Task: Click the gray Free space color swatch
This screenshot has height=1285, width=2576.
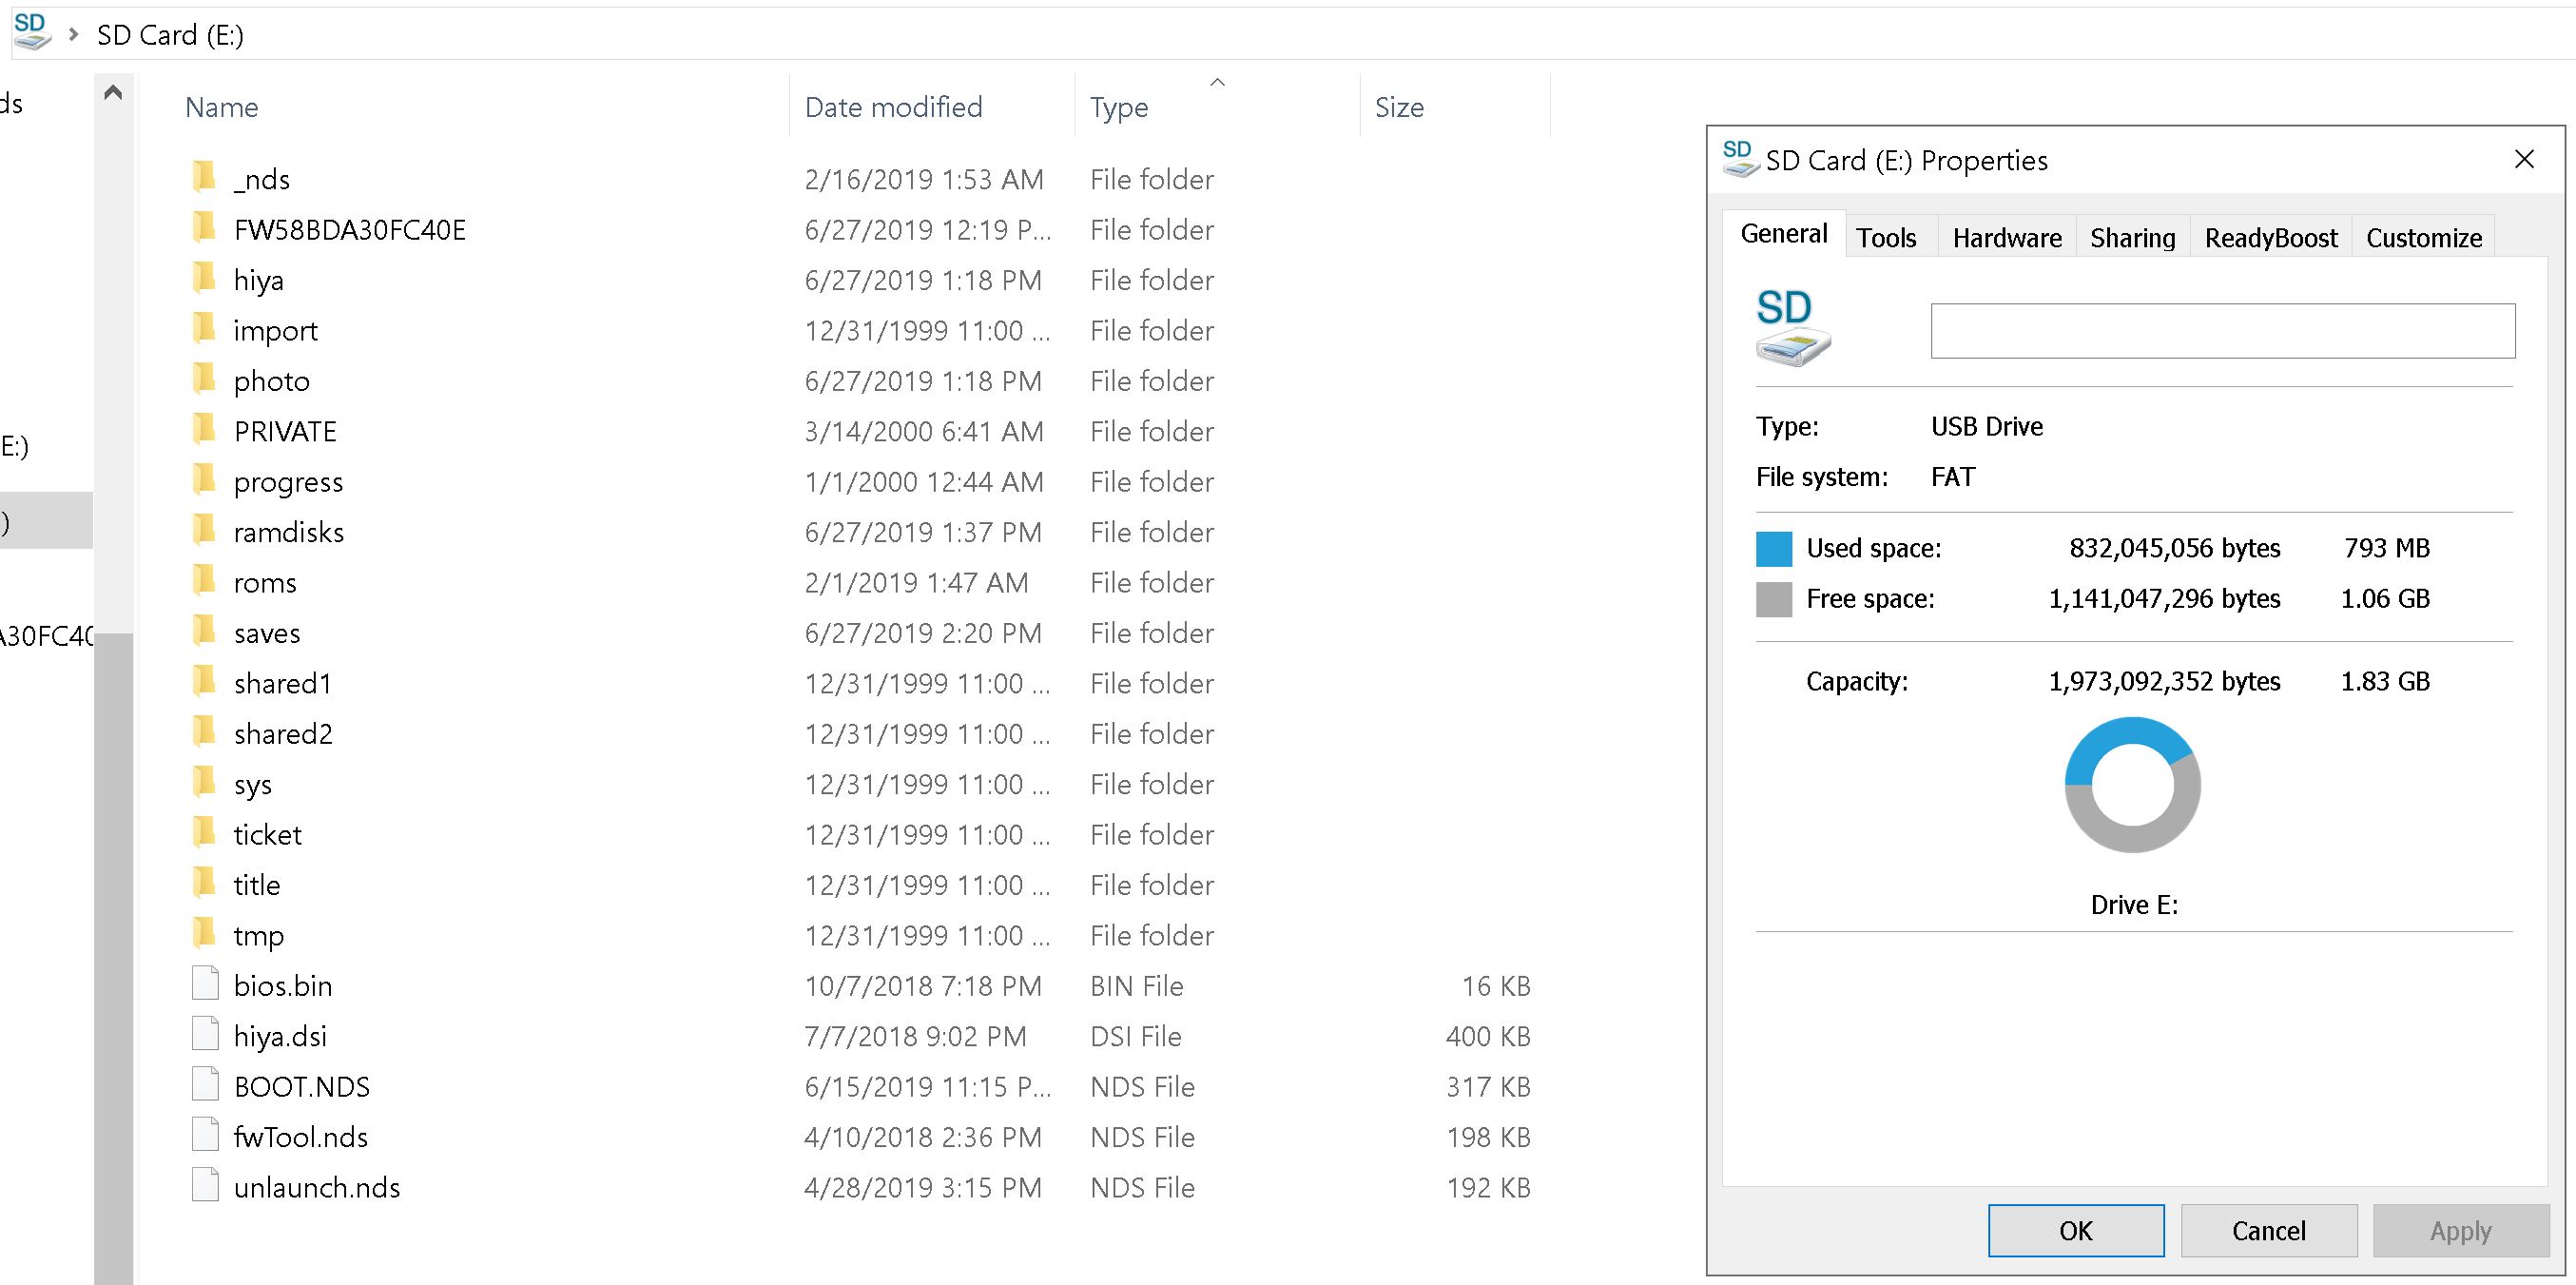Action: pos(1774,599)
